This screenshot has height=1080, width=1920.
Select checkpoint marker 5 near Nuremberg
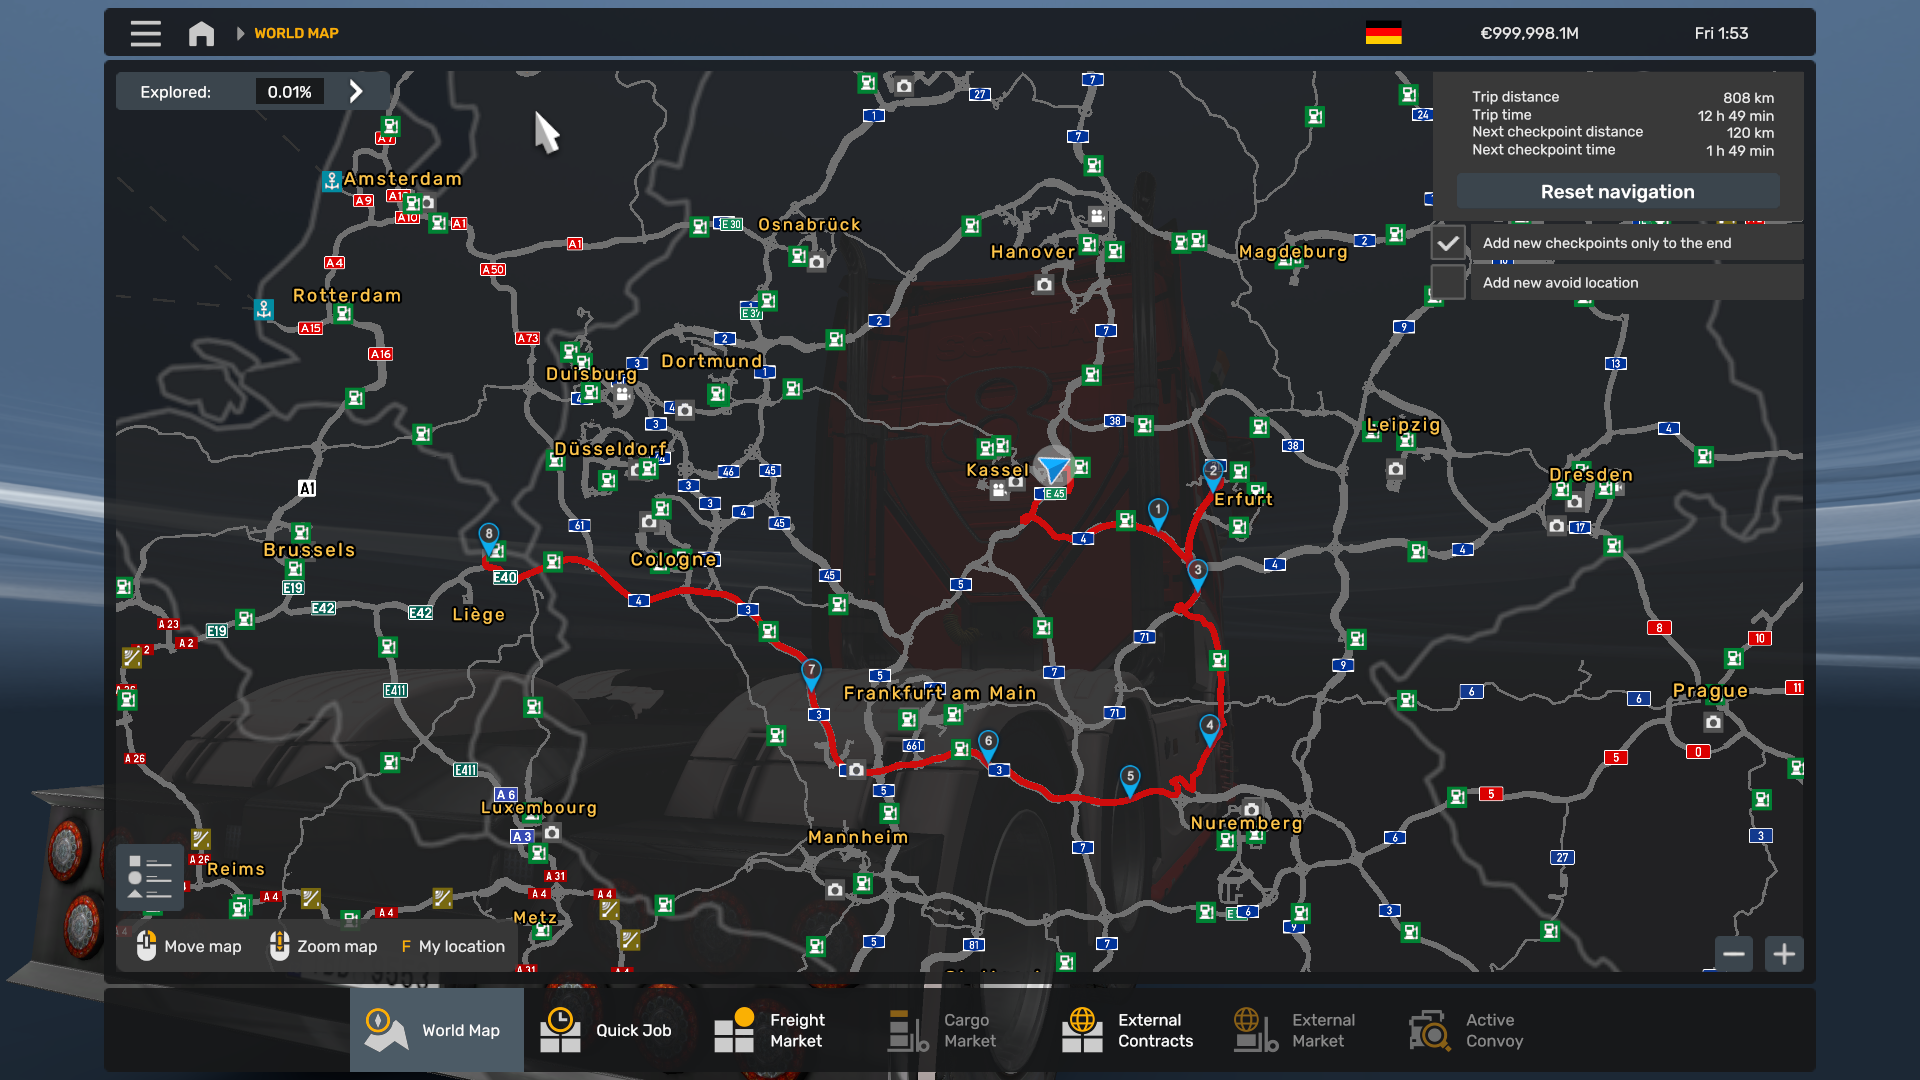point(1130,778)
